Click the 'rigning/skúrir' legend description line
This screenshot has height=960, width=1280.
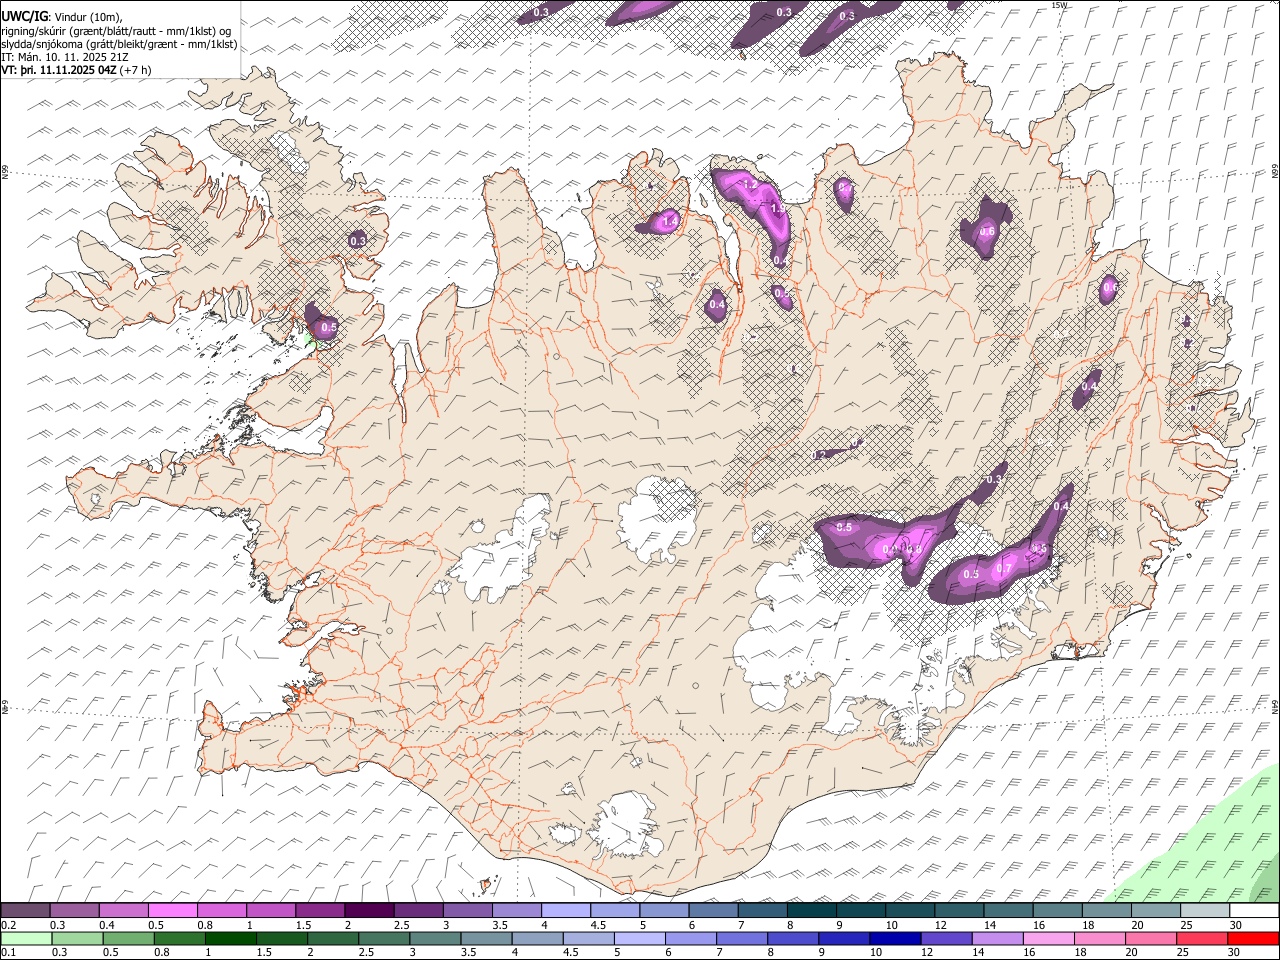point(118,31)
